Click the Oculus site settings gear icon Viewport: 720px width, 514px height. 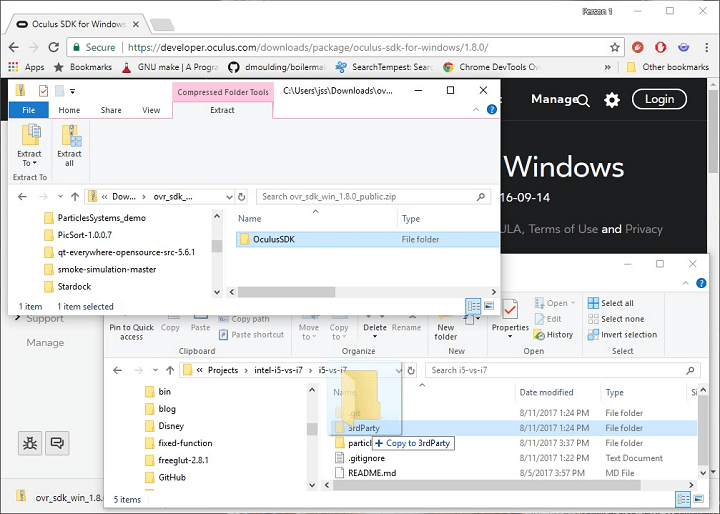(x=612, y=99)
